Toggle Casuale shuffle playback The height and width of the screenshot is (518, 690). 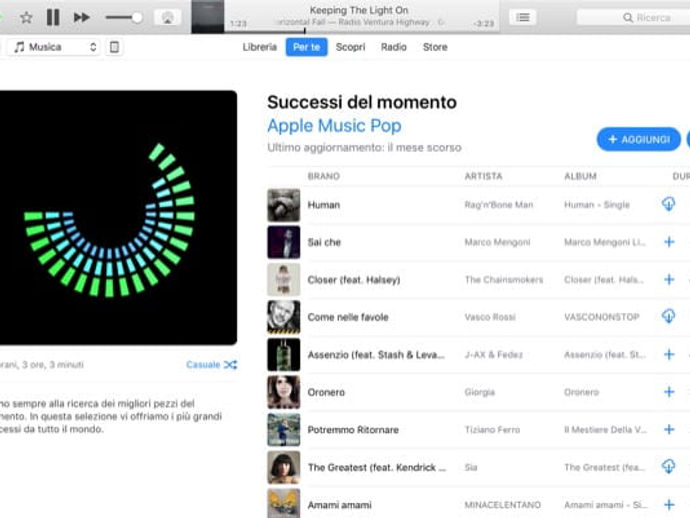click(212, 364)
